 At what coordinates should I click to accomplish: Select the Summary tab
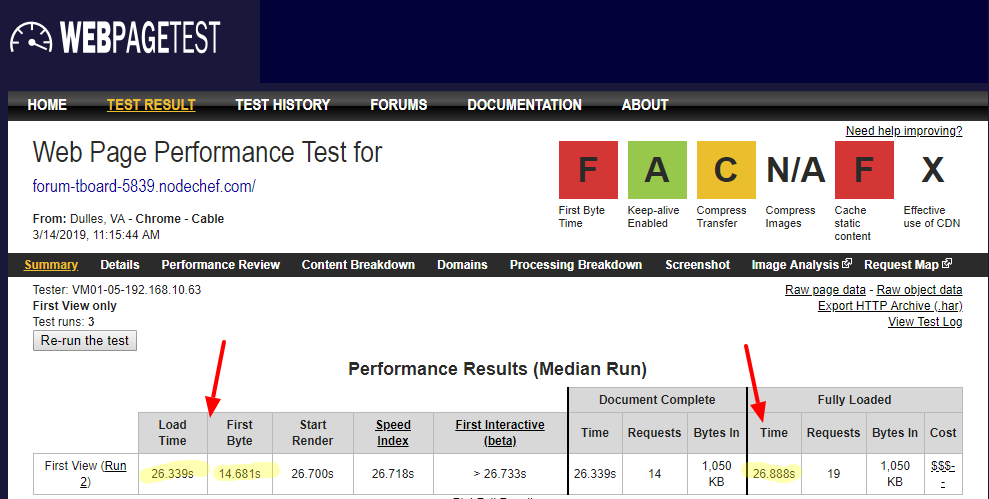pyautogui.click(x=51, y=265)
